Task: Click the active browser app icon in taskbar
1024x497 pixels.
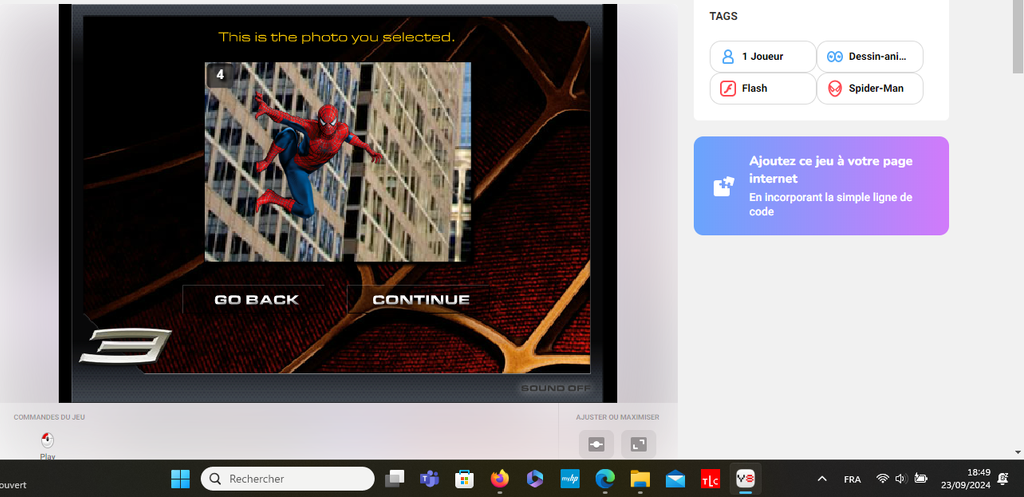Action: pos(745,479)
